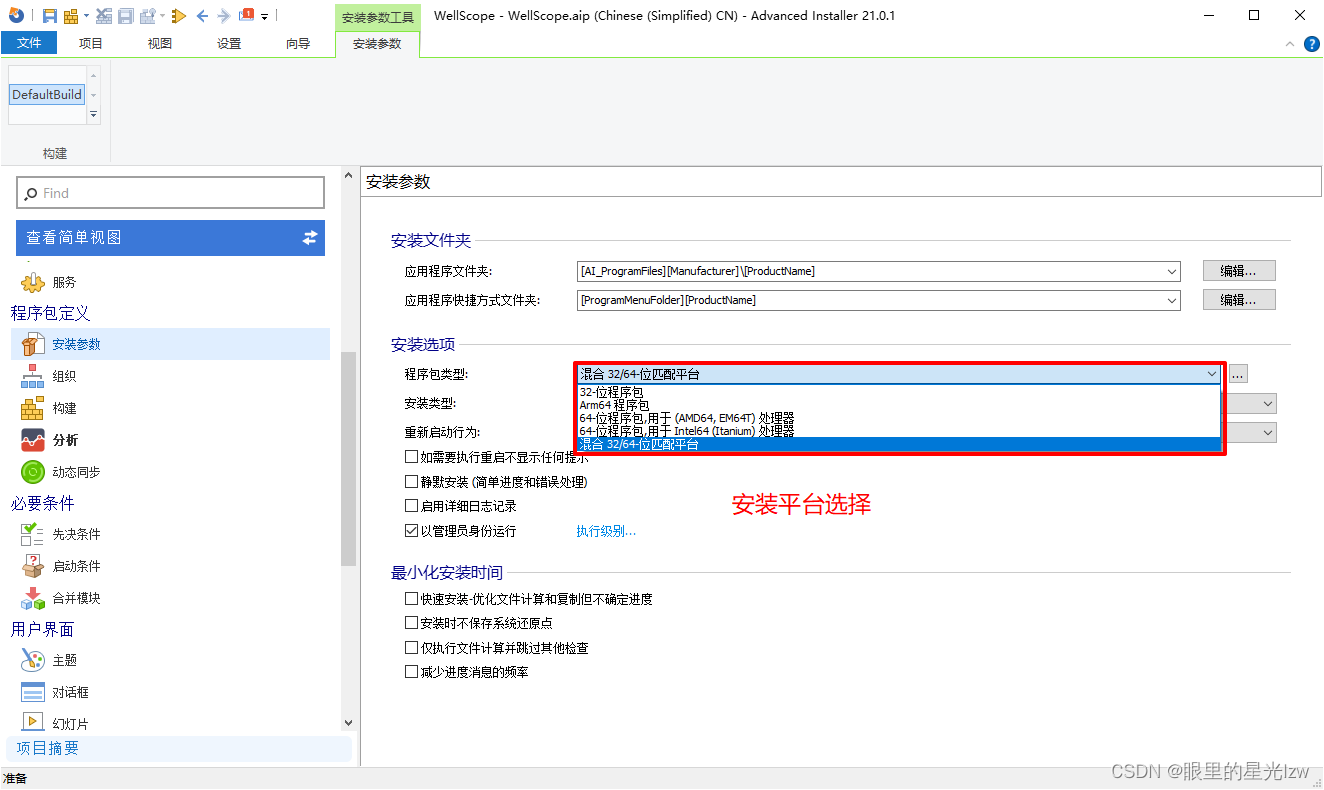The width and height of the screenshot is (1324, 790).
Task: Click 编辑 button for 应用程序文件夹
Action: pyautogui.click(x=1238, y=271)
